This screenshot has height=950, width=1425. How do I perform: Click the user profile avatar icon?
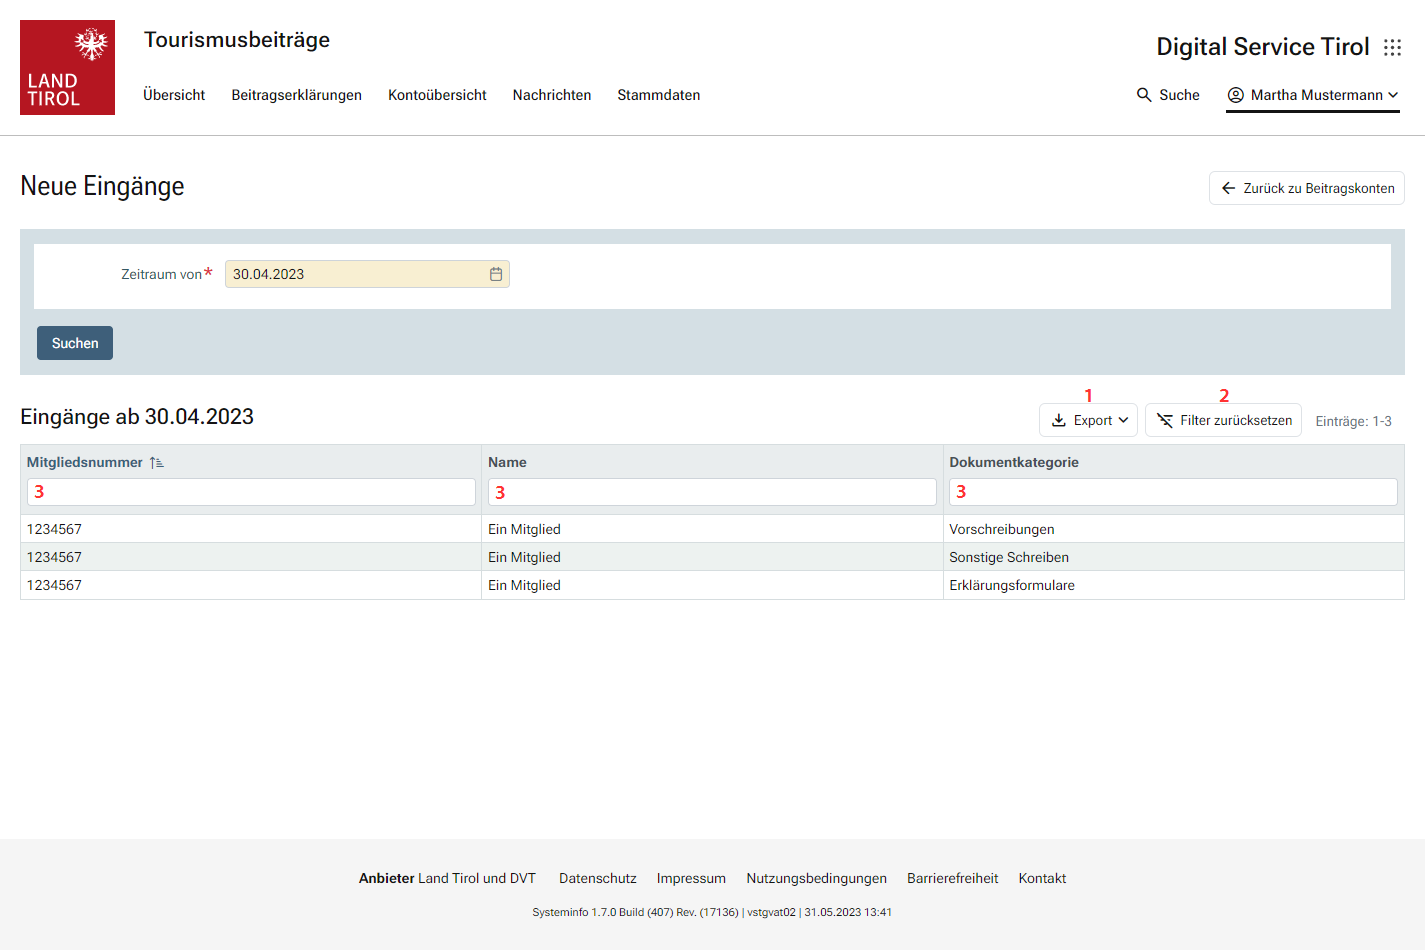pos(1236,95)
